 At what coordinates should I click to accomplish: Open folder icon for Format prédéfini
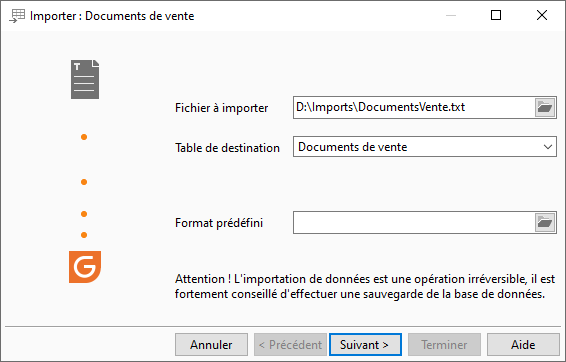(545, 222)
